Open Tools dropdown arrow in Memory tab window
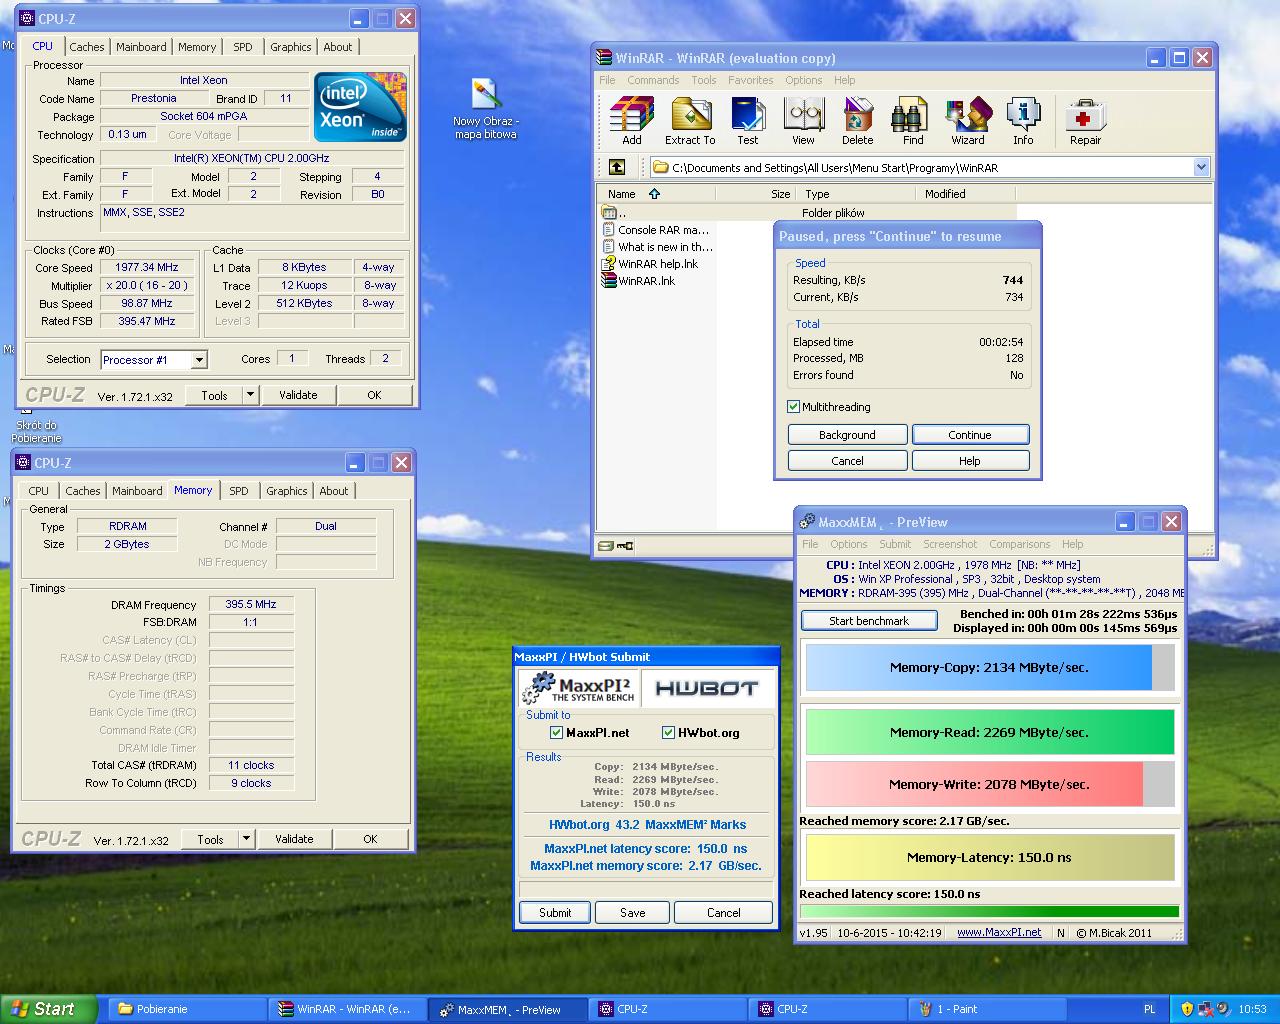Image resolution: width=1280 pixels, height=1024 pixels. tap(245, 839)
